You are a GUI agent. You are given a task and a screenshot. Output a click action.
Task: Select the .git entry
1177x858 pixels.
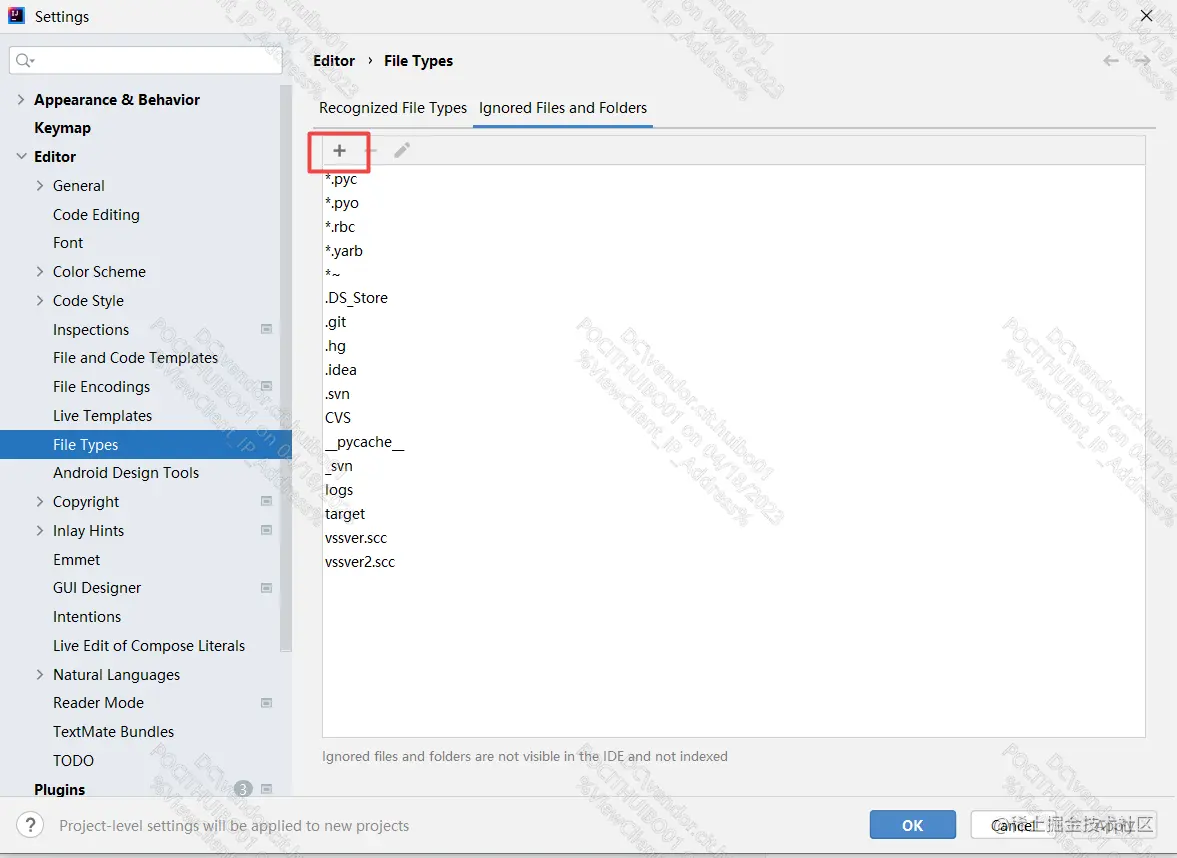click(336, 322)
